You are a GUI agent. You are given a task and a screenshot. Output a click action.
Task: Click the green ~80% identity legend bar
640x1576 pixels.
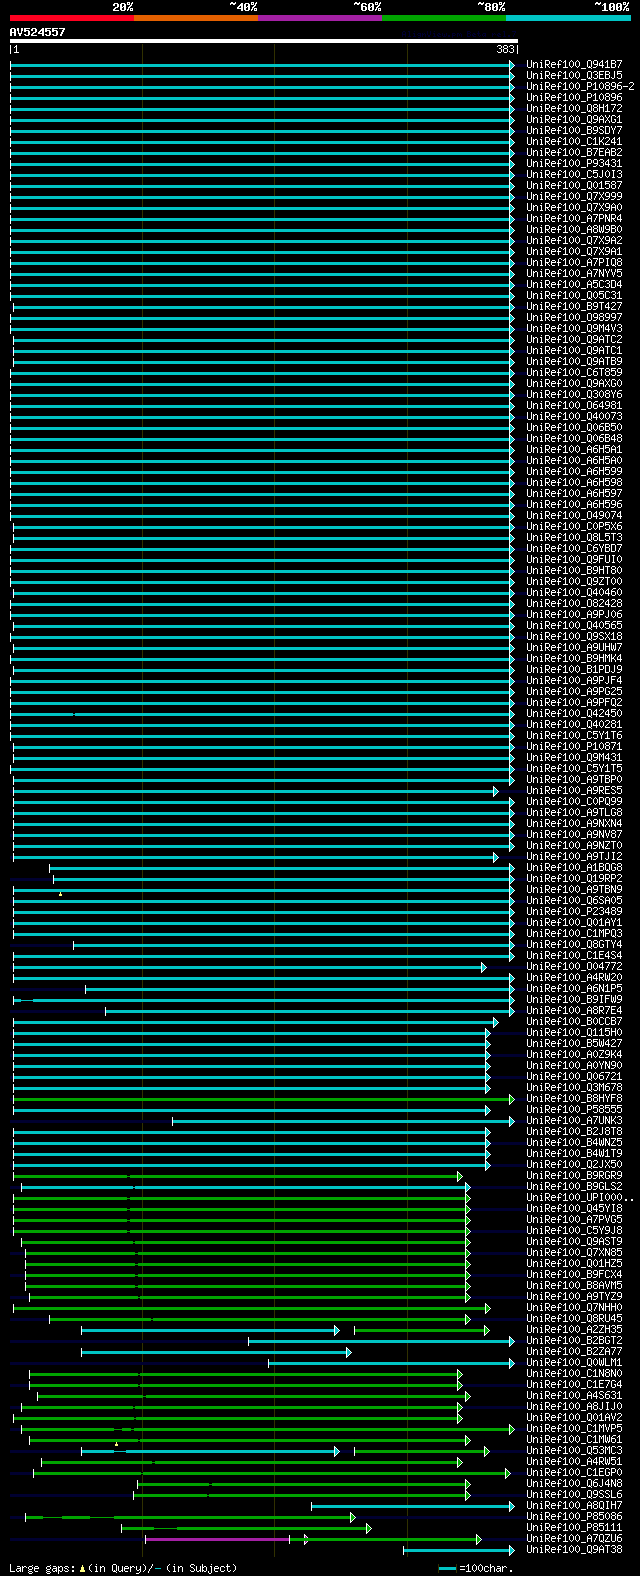pos(443,18)
